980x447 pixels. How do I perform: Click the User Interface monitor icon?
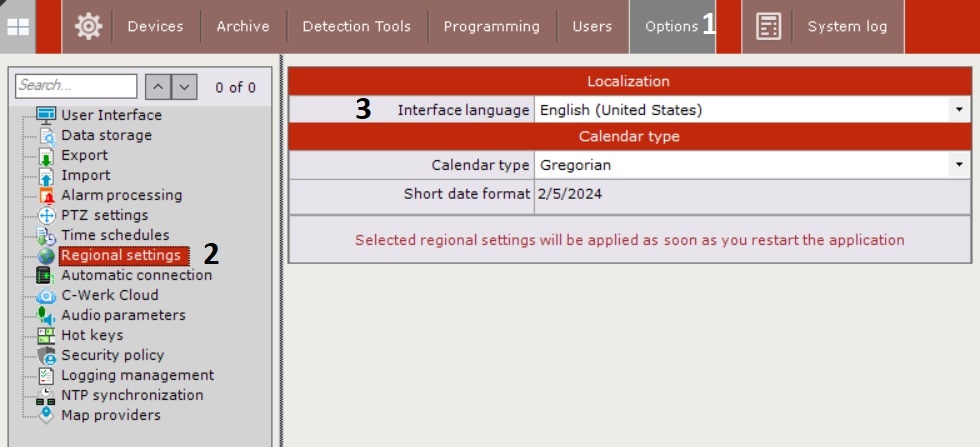coord(46,115)
